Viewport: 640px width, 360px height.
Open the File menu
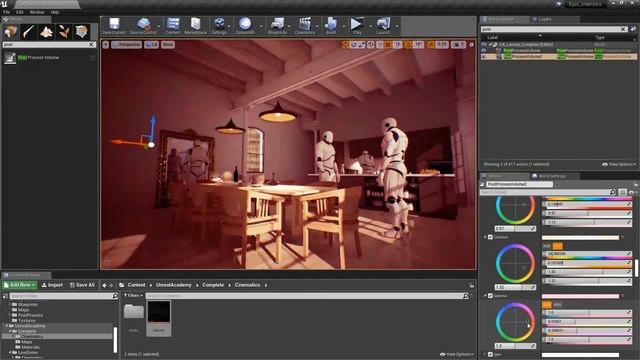click(7, 12)
